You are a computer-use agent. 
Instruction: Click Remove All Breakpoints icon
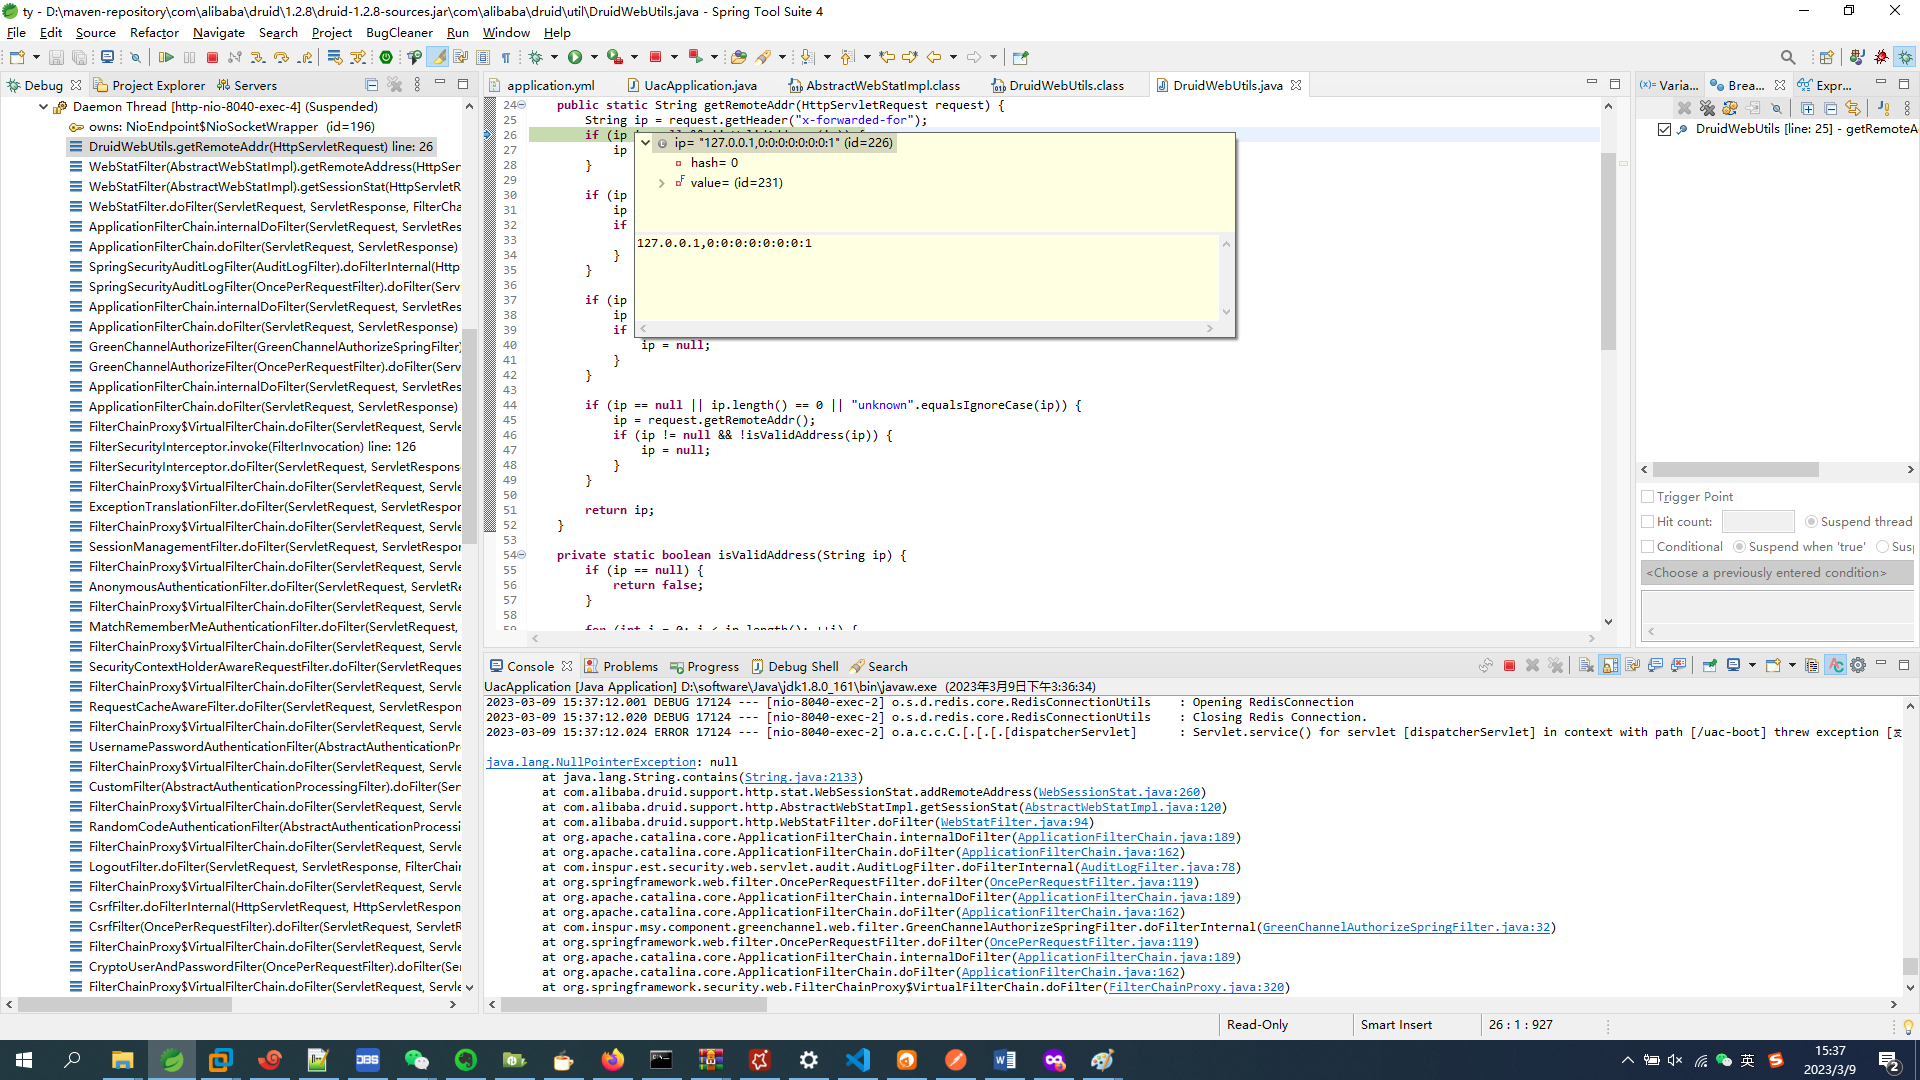pos(1707,108)
